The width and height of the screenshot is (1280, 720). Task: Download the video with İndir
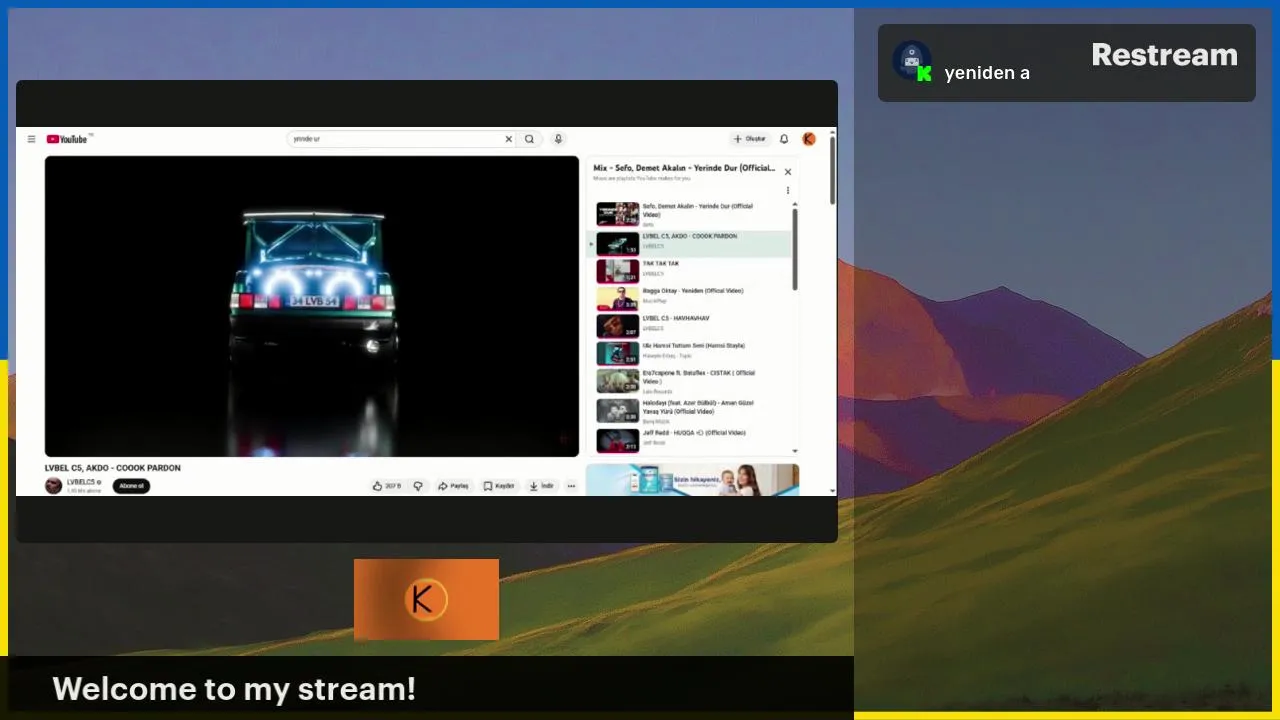[541, 486]
